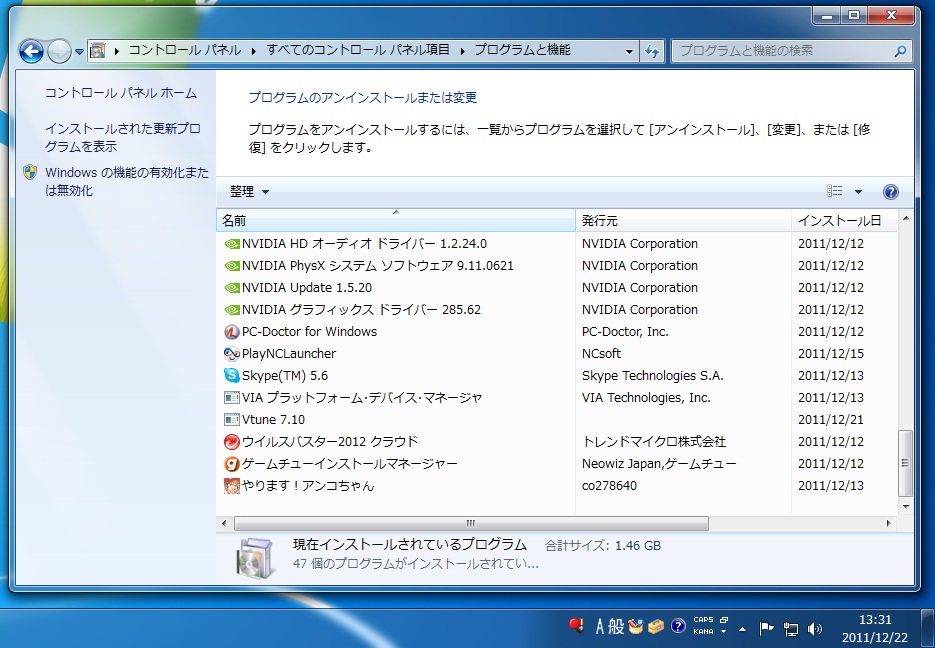Select the PlayNCLauncher icon
Image resolution: width=935 pixels, height=648 pixels.
point(232,354)
